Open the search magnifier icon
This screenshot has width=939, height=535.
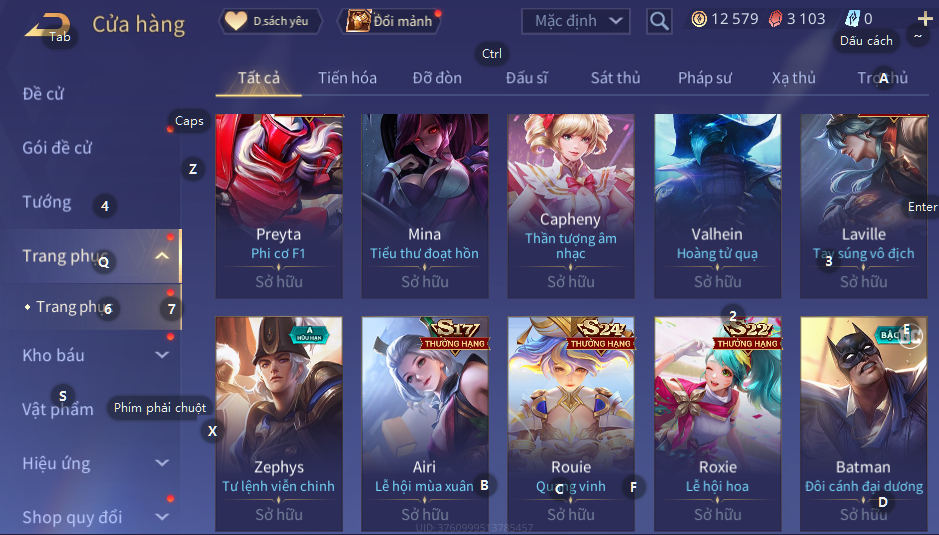point(659,22)
